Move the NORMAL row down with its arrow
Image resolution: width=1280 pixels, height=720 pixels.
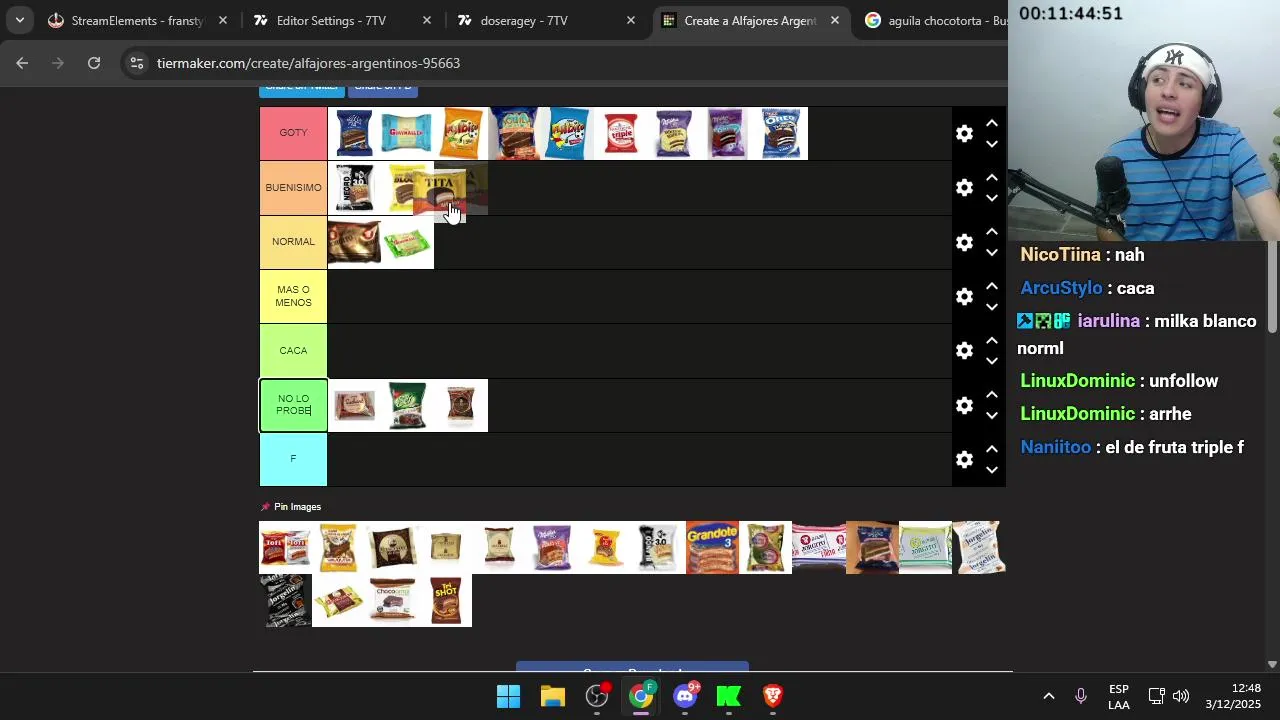point(991,253)
